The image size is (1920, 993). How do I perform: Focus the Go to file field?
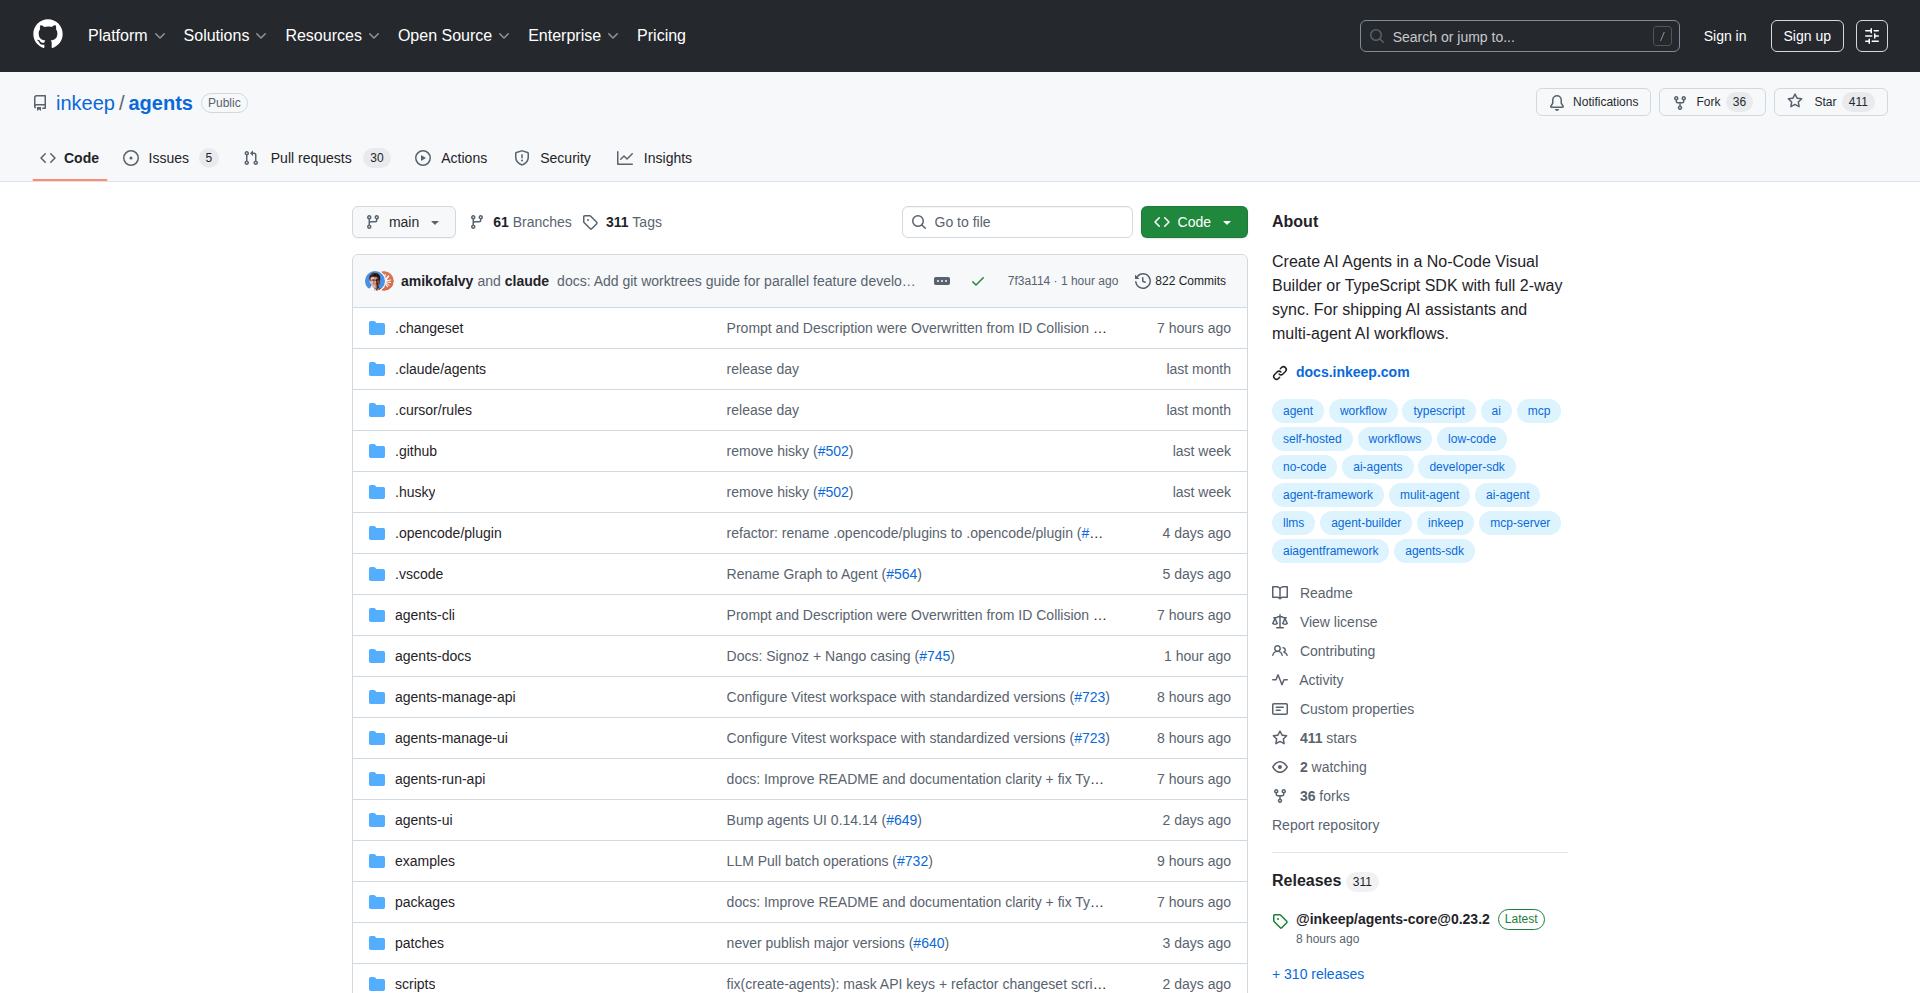tap(1017, 222)
